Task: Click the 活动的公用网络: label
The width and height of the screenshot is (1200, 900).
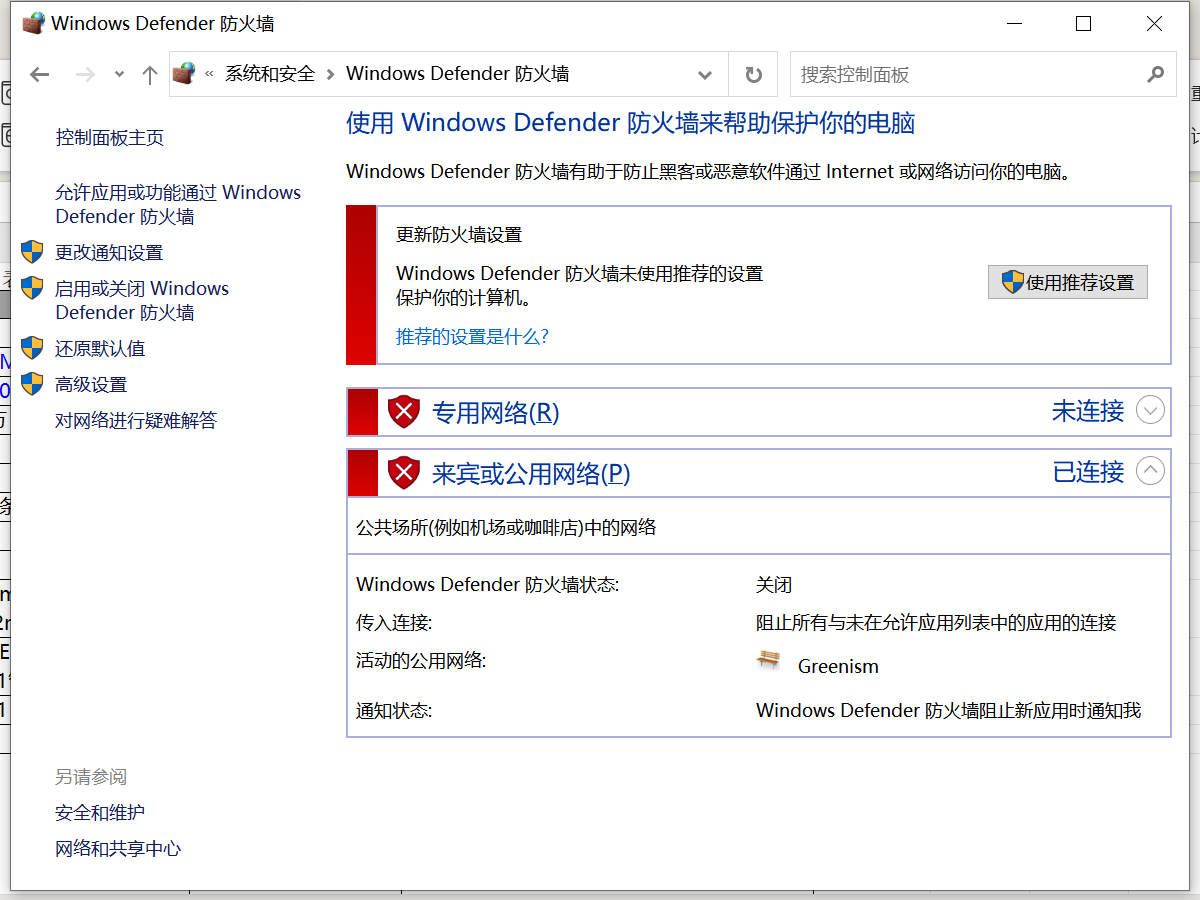Action: (x=421, y=660)
